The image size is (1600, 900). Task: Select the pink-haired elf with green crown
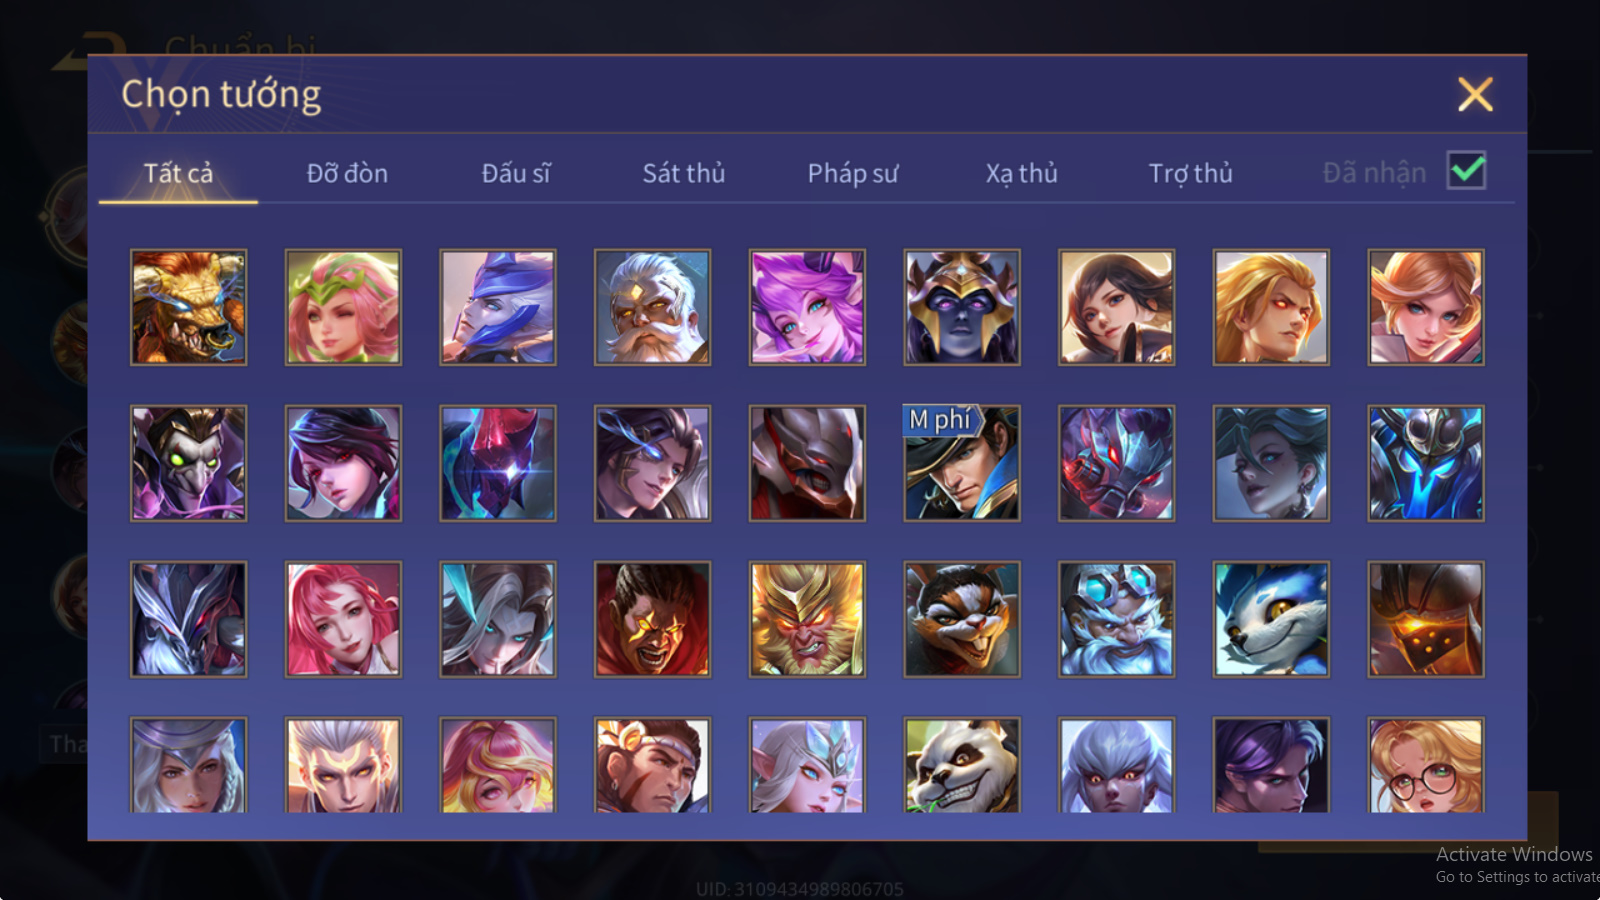pyautogui.click(x=343, y=307)
